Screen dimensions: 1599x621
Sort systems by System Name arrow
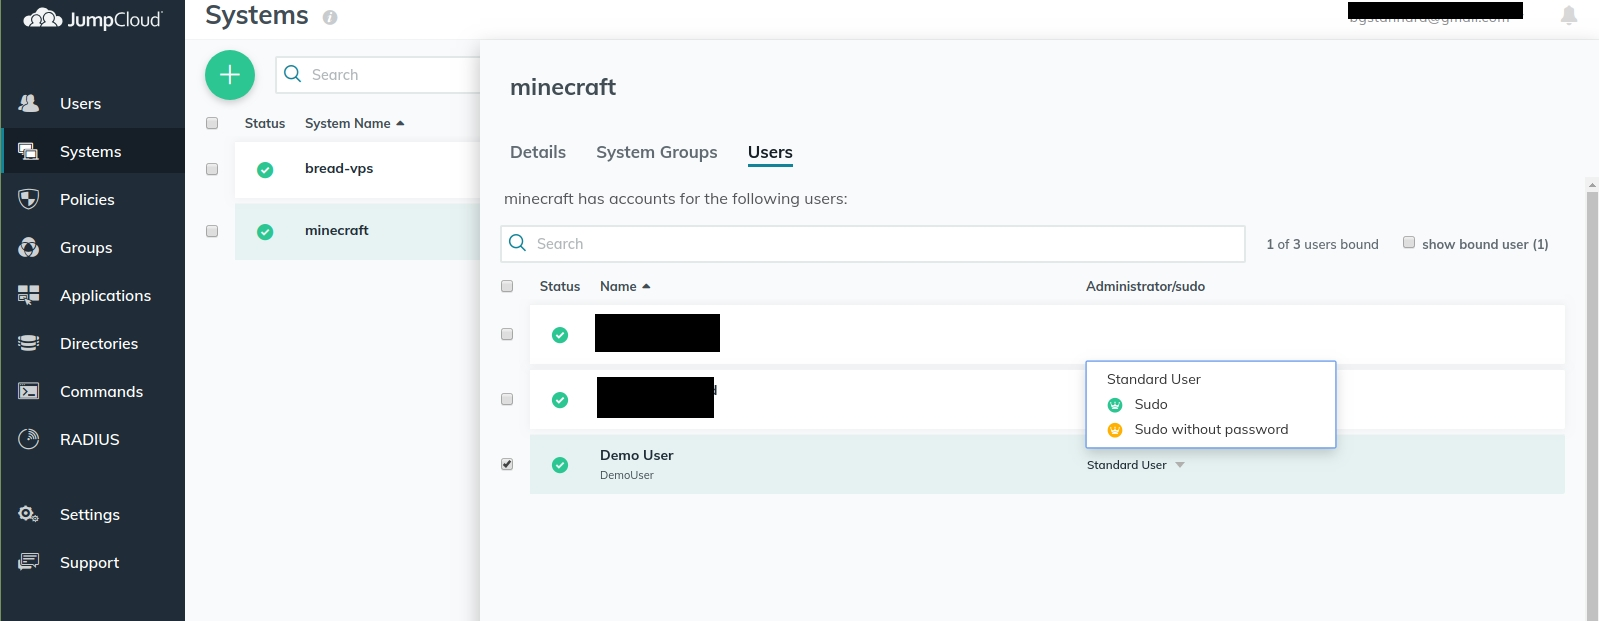click(400, 124)
